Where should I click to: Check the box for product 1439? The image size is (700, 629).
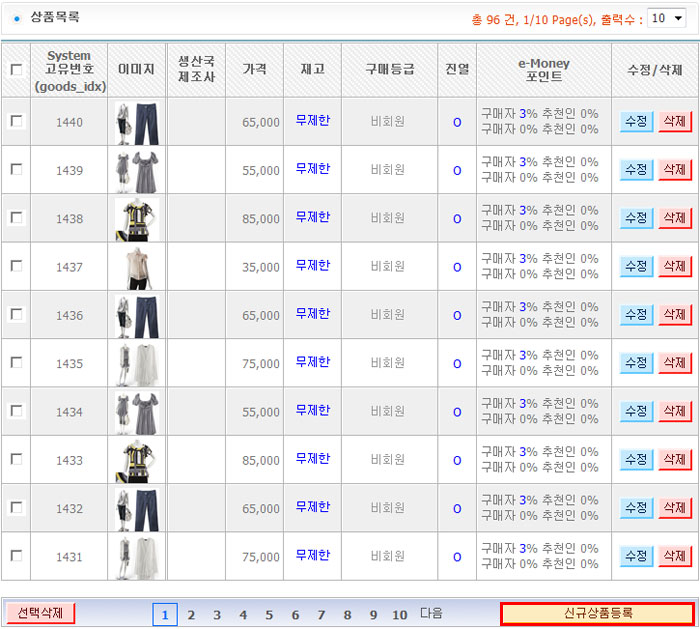click(x=16, y=169)
